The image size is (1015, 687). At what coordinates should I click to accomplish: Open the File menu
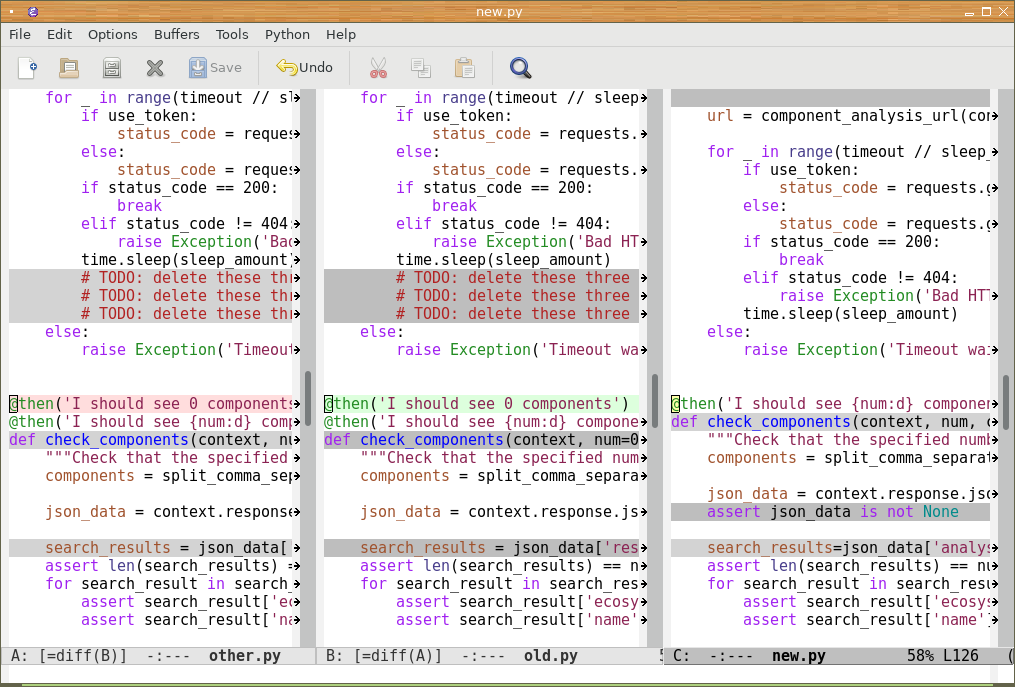point(20,34)
